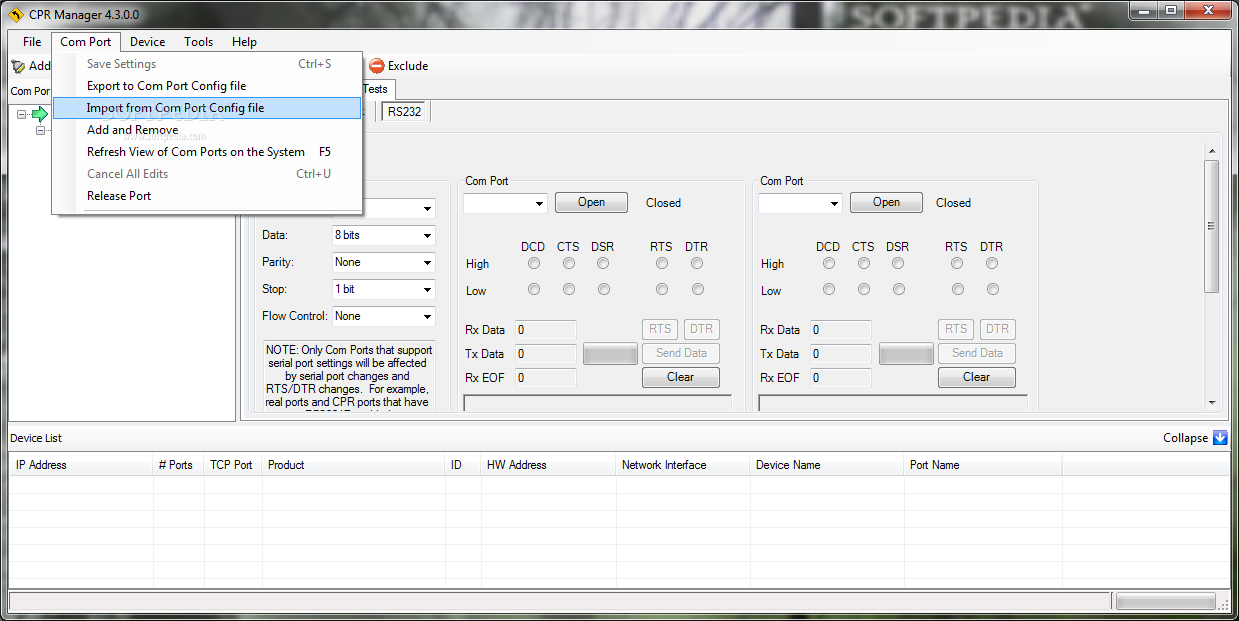Click Rx EOF field in second Com Port panel
1239x621 pixels.
pyautogui.click(x=840, y=378)
